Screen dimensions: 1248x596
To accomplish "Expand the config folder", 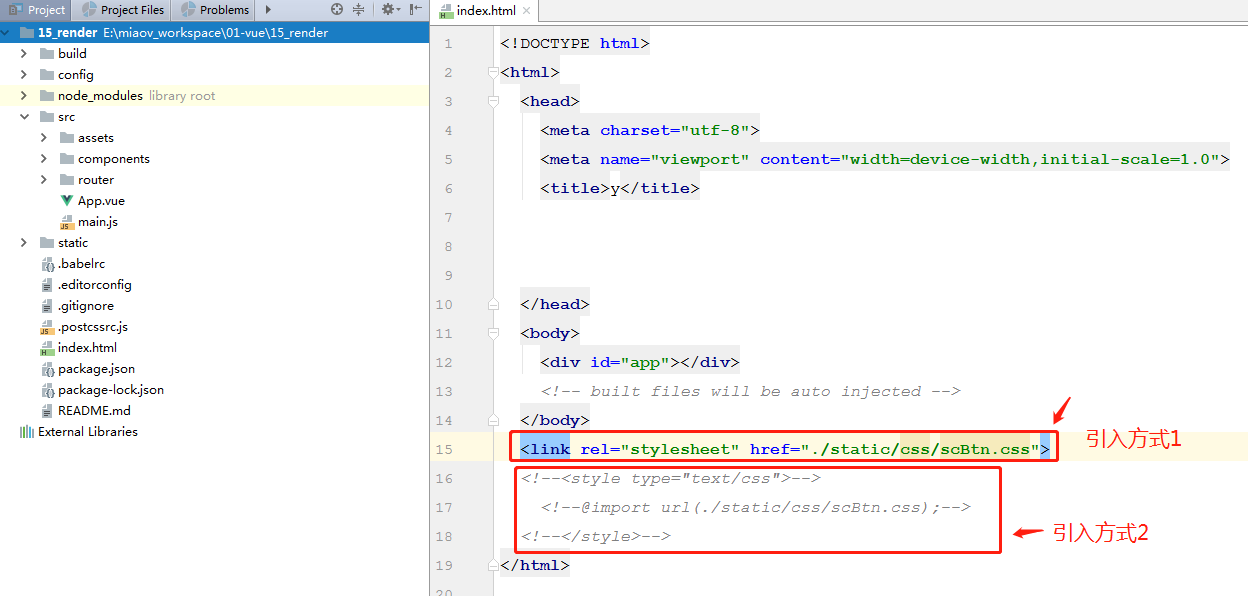I will click(24, 74).
